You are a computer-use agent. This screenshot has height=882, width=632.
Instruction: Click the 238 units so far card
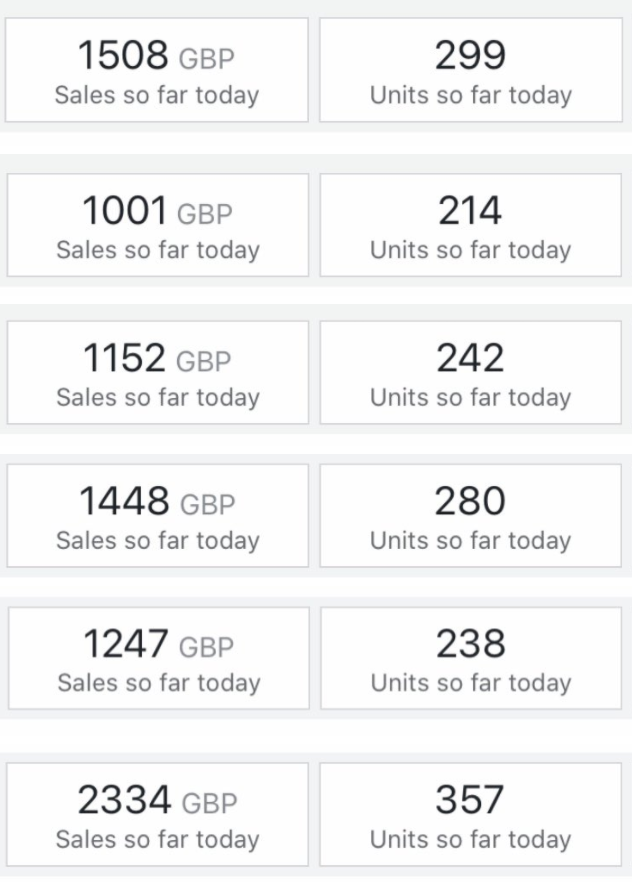tap(471, 658)
